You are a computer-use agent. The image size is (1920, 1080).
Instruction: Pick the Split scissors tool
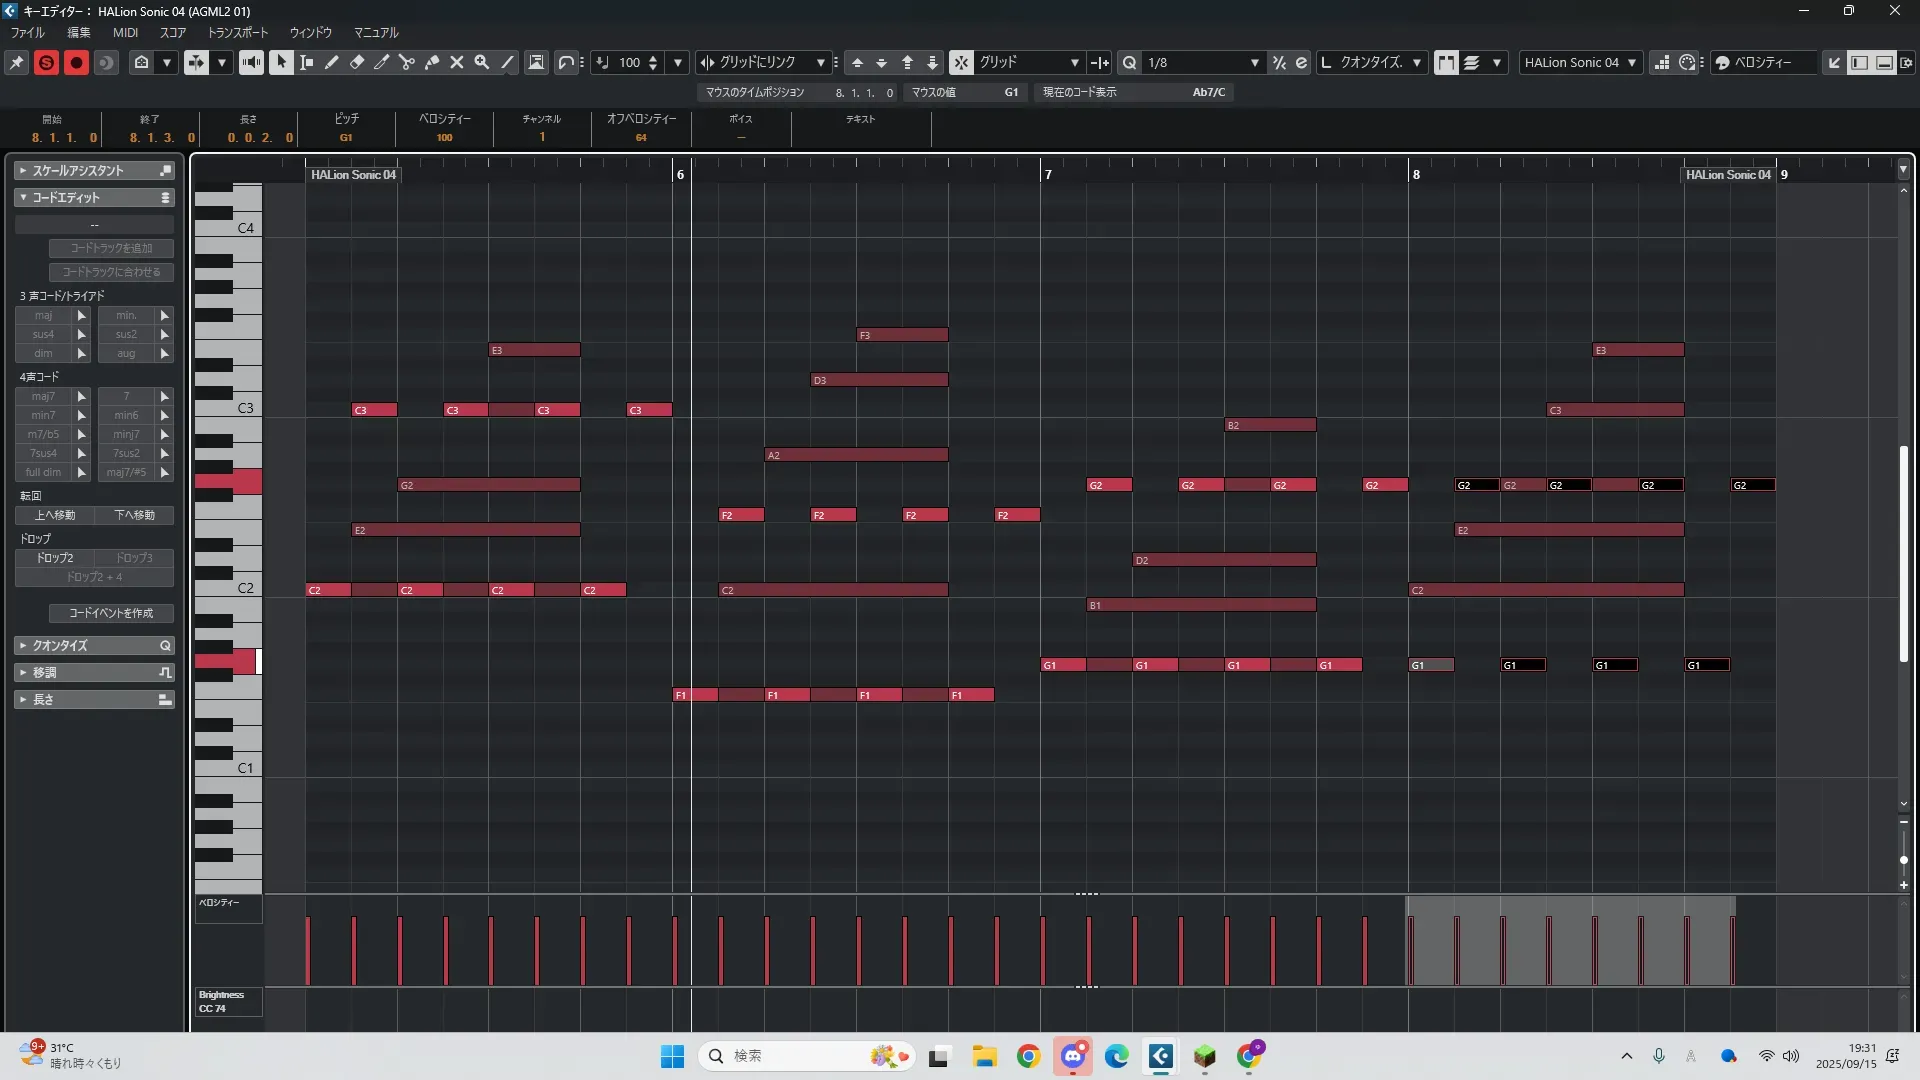tap(407, 62)
